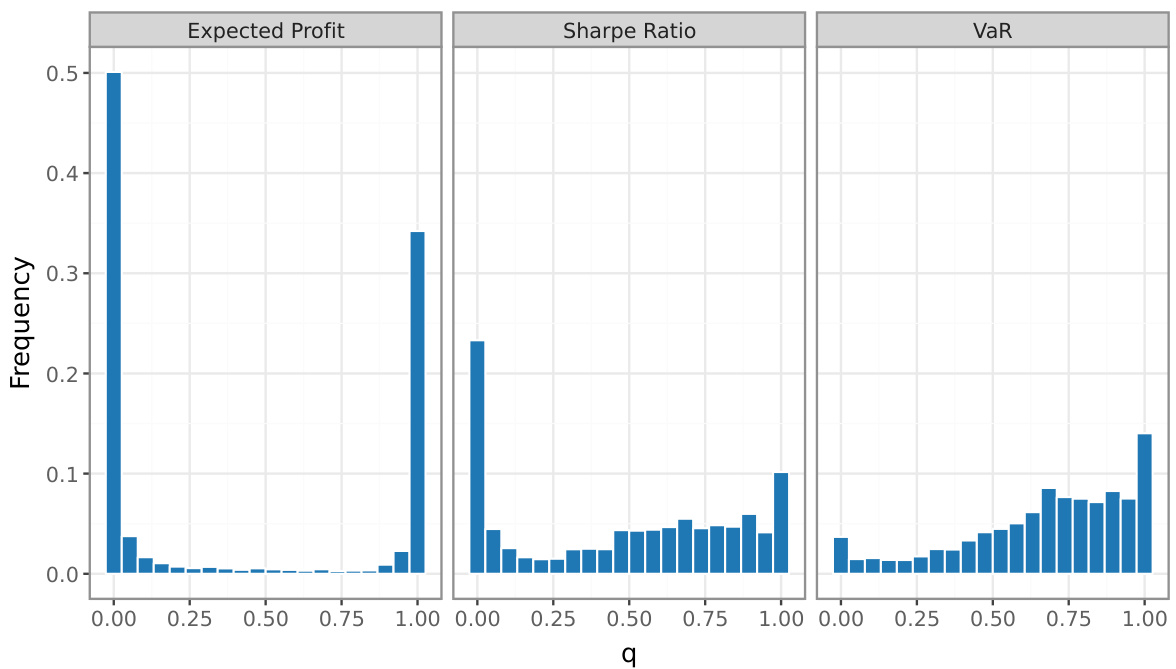The height and width of the screenshot is (669, 1176).
Task: Select the VaR bar at q=0.00
Action: [x=841, y=556]
